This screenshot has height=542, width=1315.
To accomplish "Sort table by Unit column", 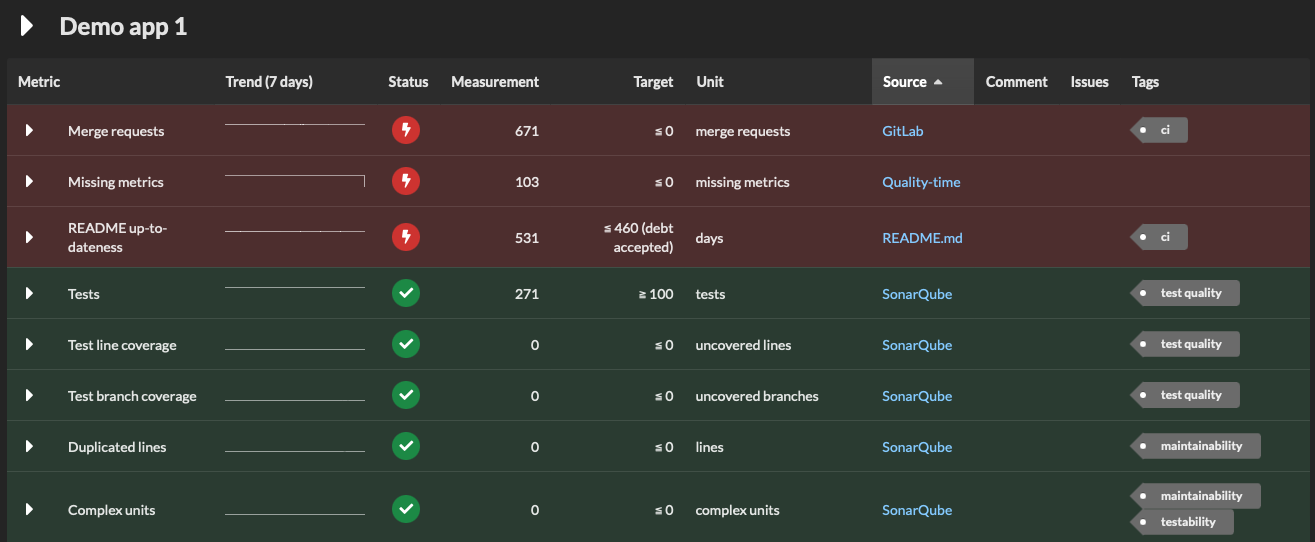I will coord(710,82).
